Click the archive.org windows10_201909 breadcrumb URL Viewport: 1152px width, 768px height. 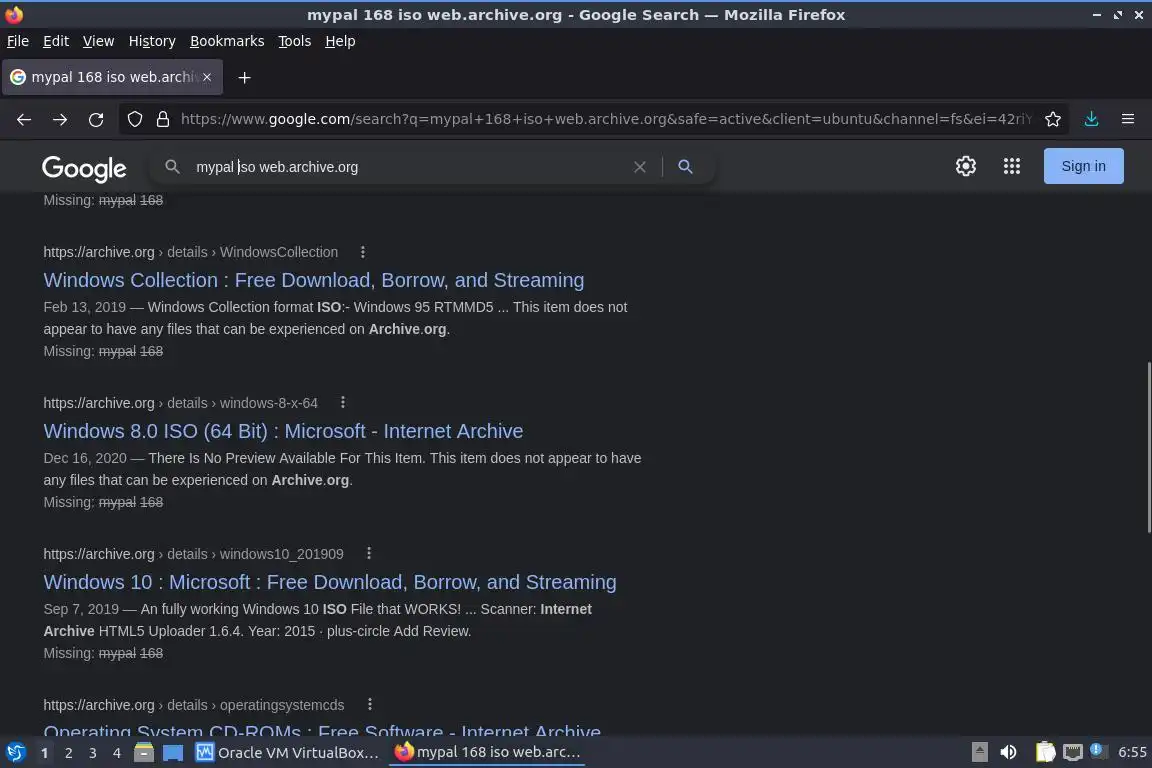point(193,553)
